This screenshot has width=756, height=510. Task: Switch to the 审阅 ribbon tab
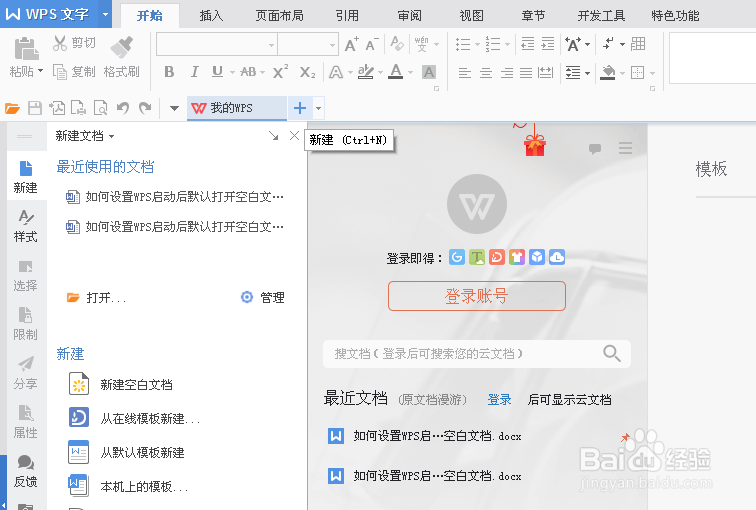pyautogui.click(x=409, y=16)
